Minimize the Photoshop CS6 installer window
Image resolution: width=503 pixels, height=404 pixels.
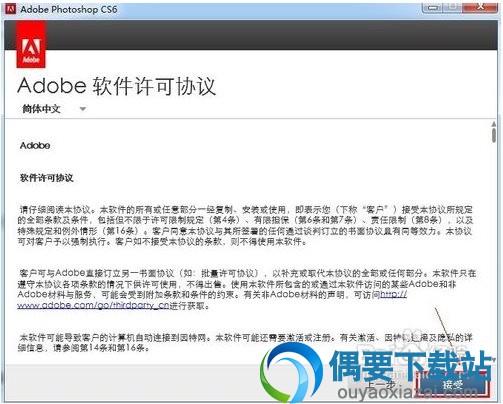point(432,7)
